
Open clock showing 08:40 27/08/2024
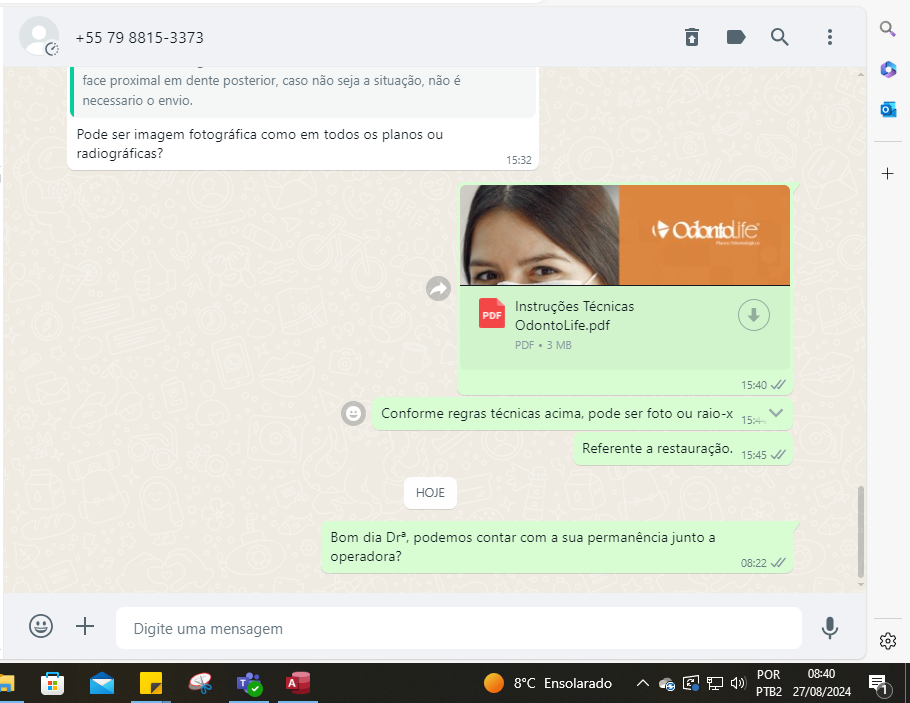[x=822, y=683]
